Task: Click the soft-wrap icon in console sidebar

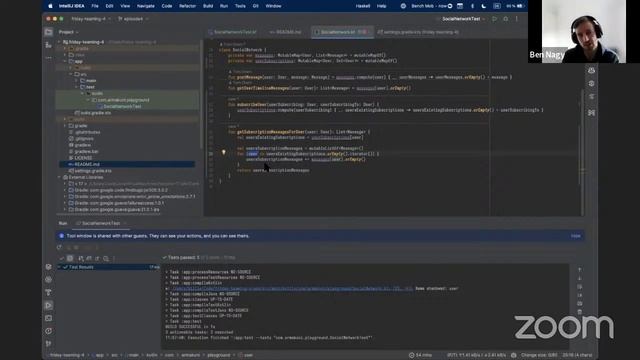Action: 580,287
